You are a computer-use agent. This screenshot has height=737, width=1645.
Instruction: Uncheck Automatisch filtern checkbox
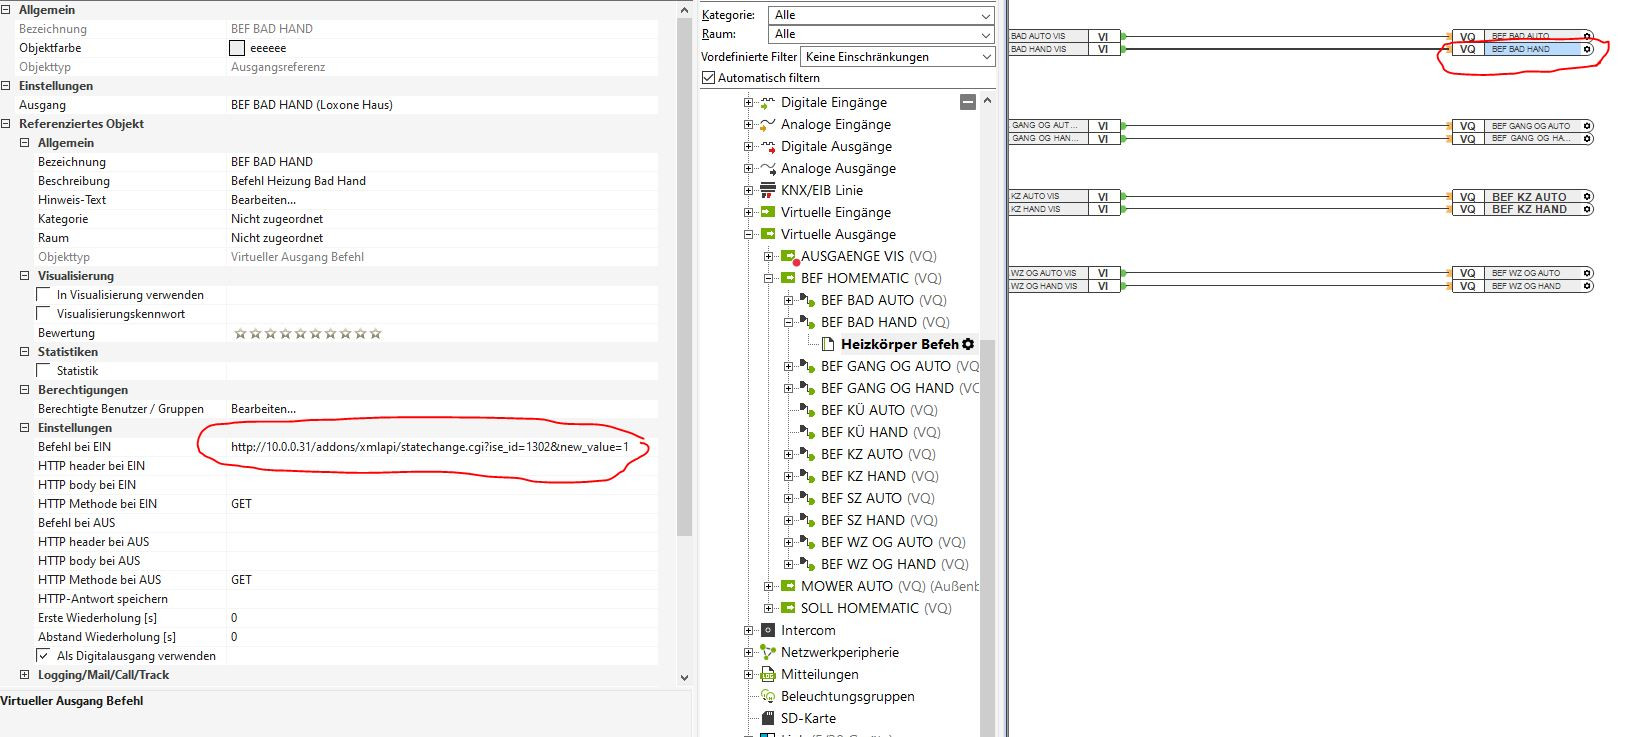[709, 77]
